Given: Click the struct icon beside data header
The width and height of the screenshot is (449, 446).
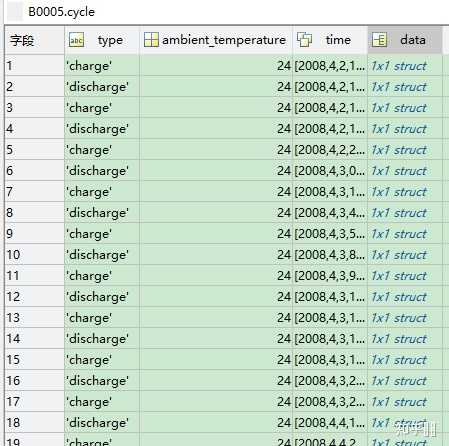Looking at the screenshot, I should click(x=380, y=40).
